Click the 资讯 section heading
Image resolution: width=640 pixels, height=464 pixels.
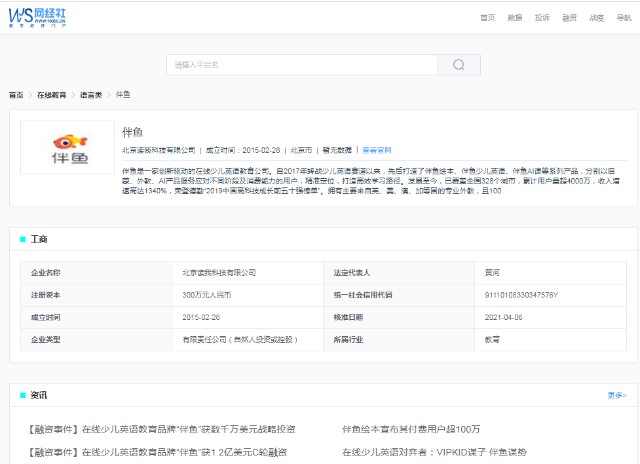tap(39, 395)
